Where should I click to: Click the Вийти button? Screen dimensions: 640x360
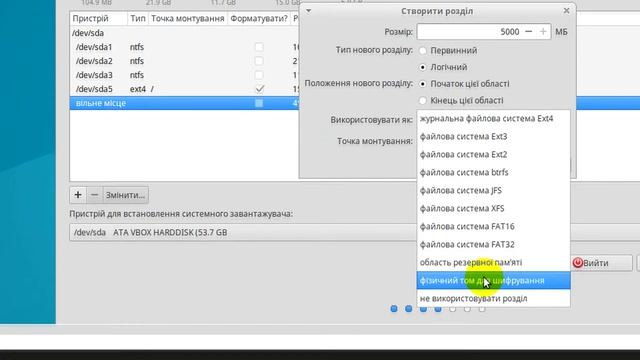tap(601, 263)
